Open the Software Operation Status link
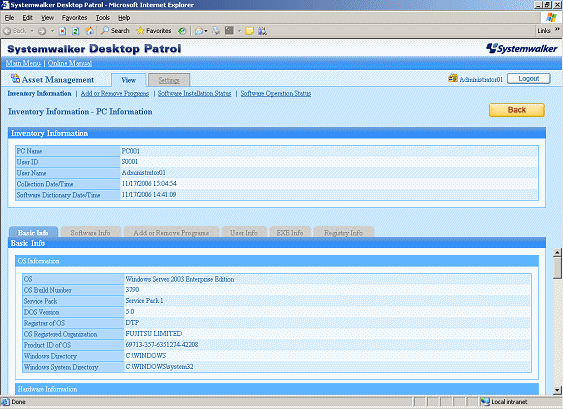Image resolution: width=563 pixels, height=409 pixels. pyautogui.click(x=276, y=93)
